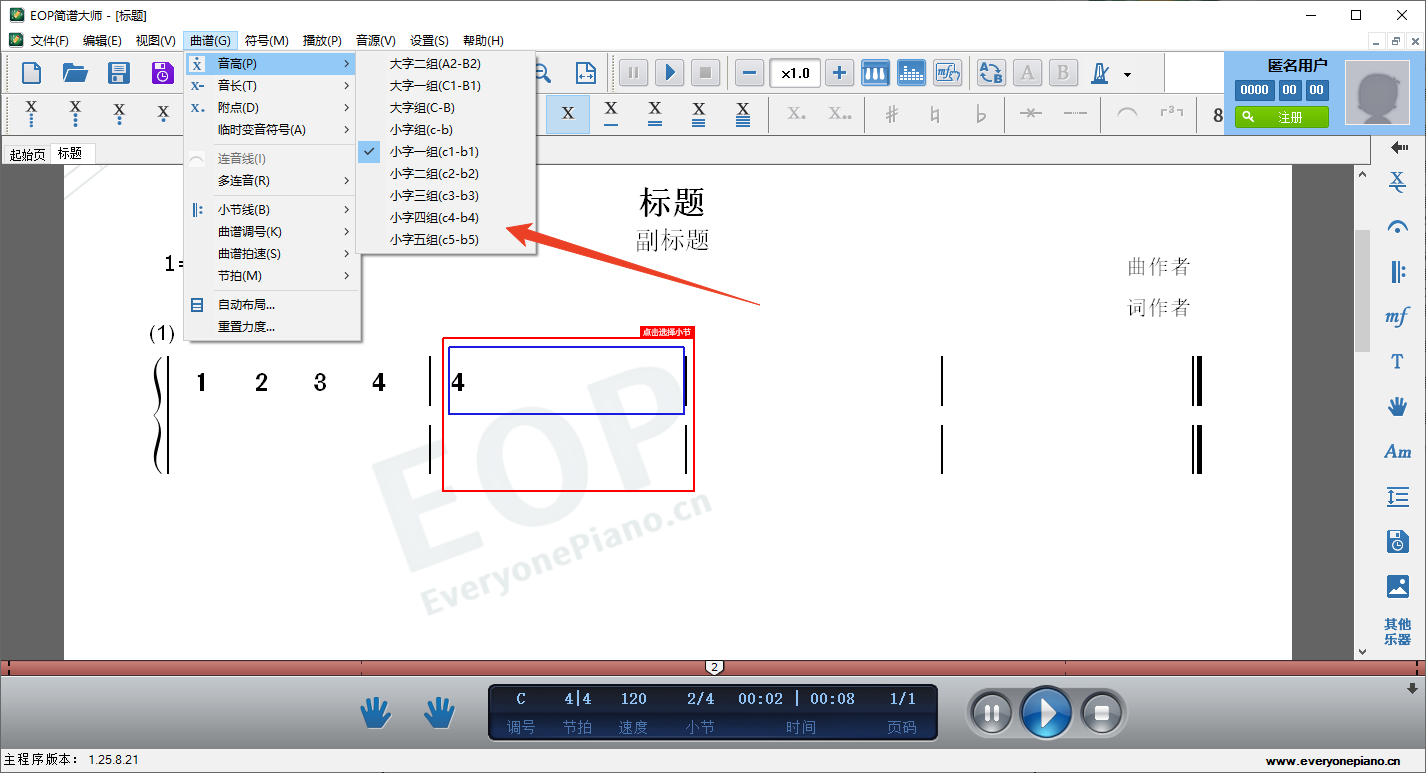Select the note with three underlines
This screenshot has width=1426, height=773.
pos(699,114)
